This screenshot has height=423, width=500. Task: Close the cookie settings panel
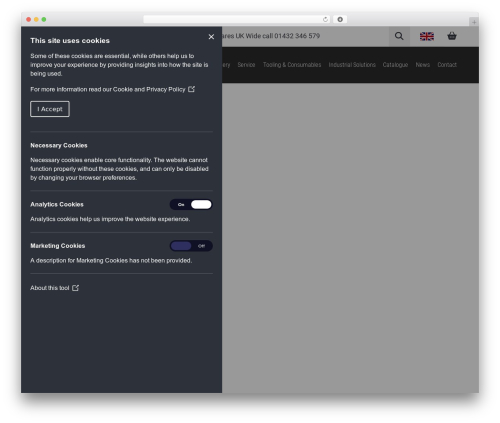click(211, 37)
